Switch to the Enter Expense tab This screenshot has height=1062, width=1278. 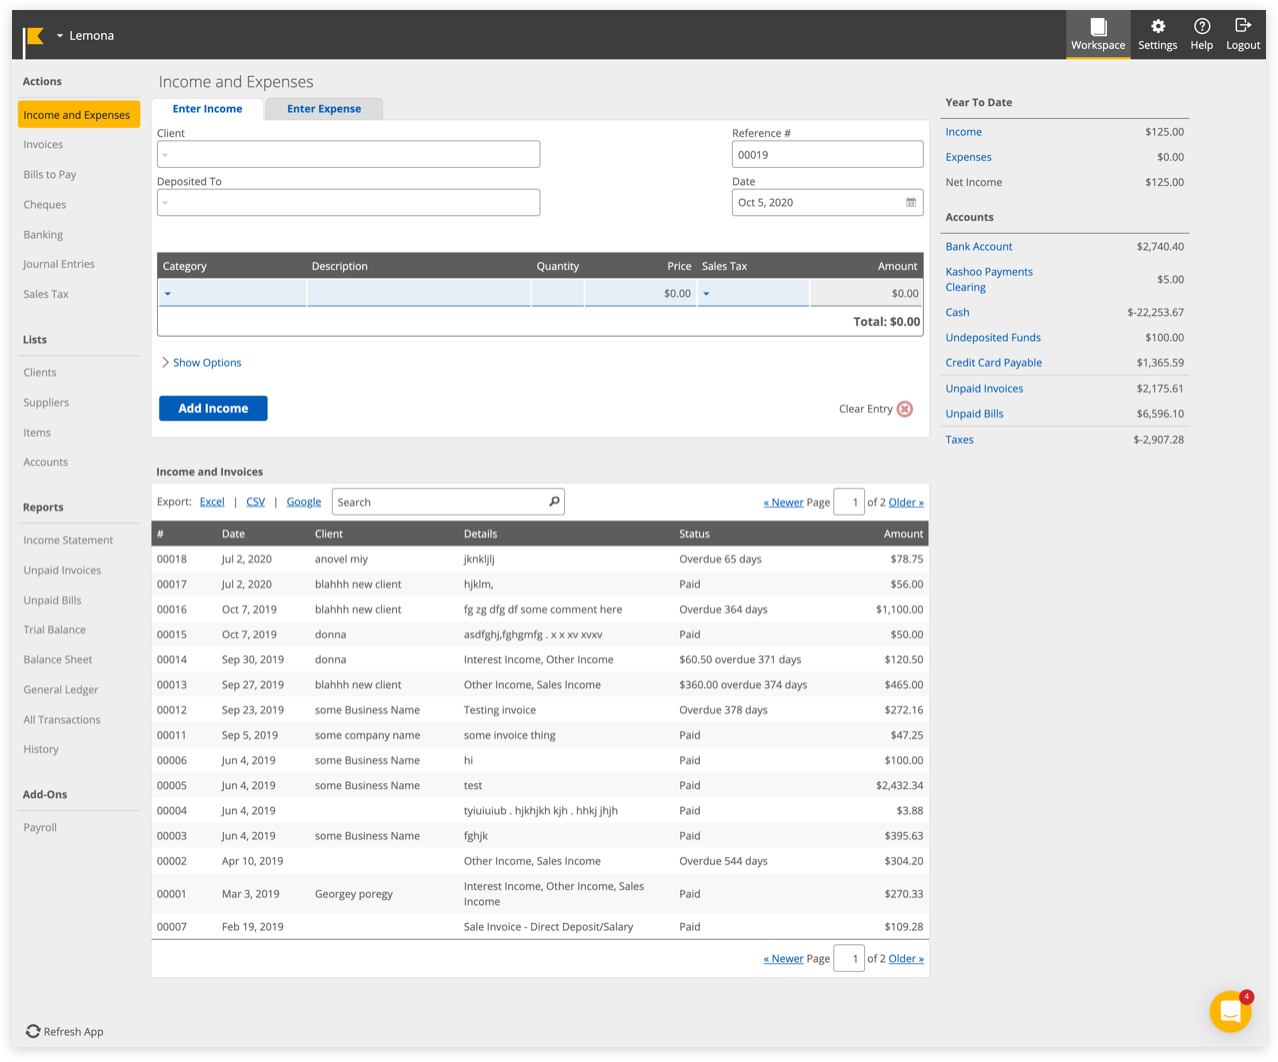click(x=324, y=109)
